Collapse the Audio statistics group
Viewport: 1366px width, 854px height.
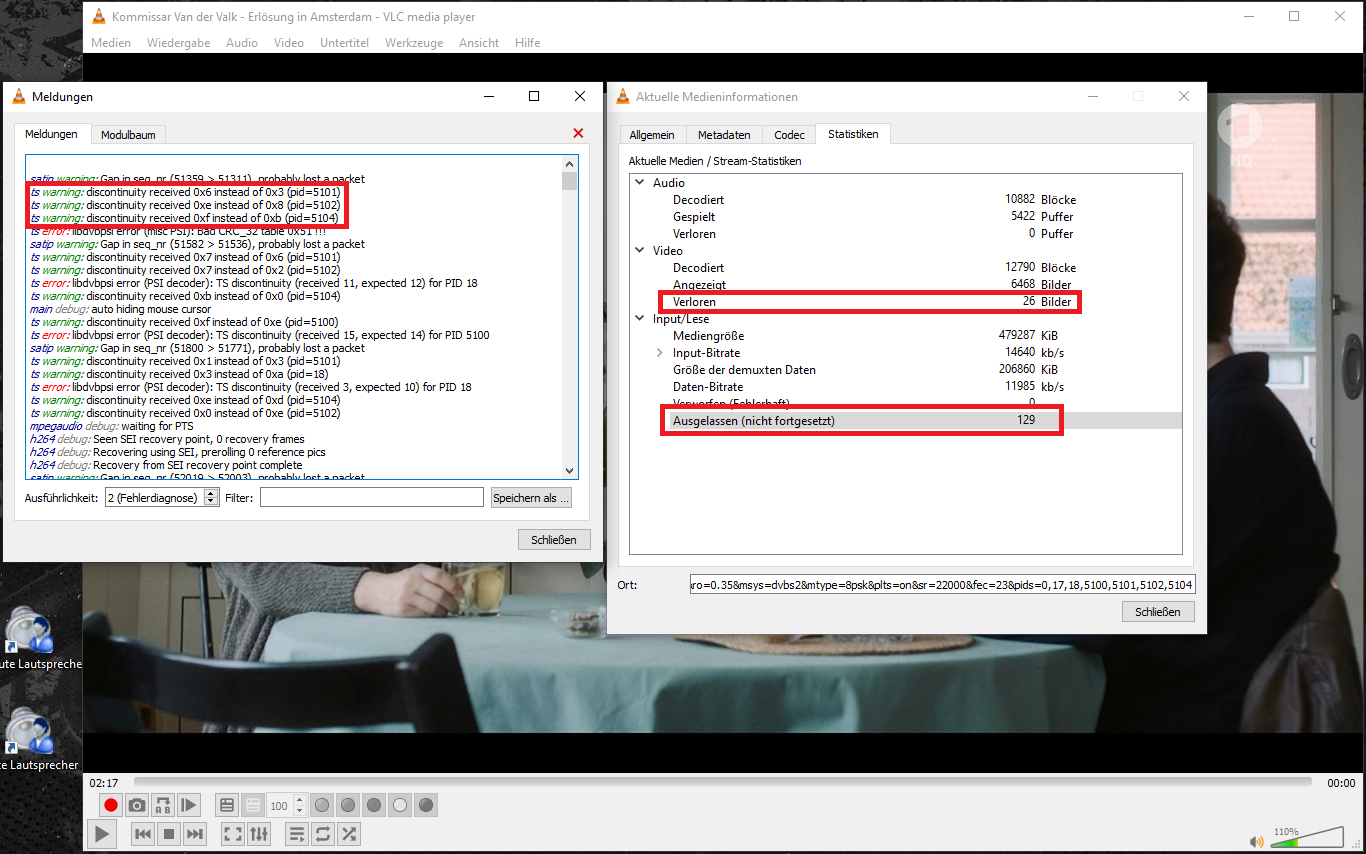pyautogui.click(x=640, y=183)
